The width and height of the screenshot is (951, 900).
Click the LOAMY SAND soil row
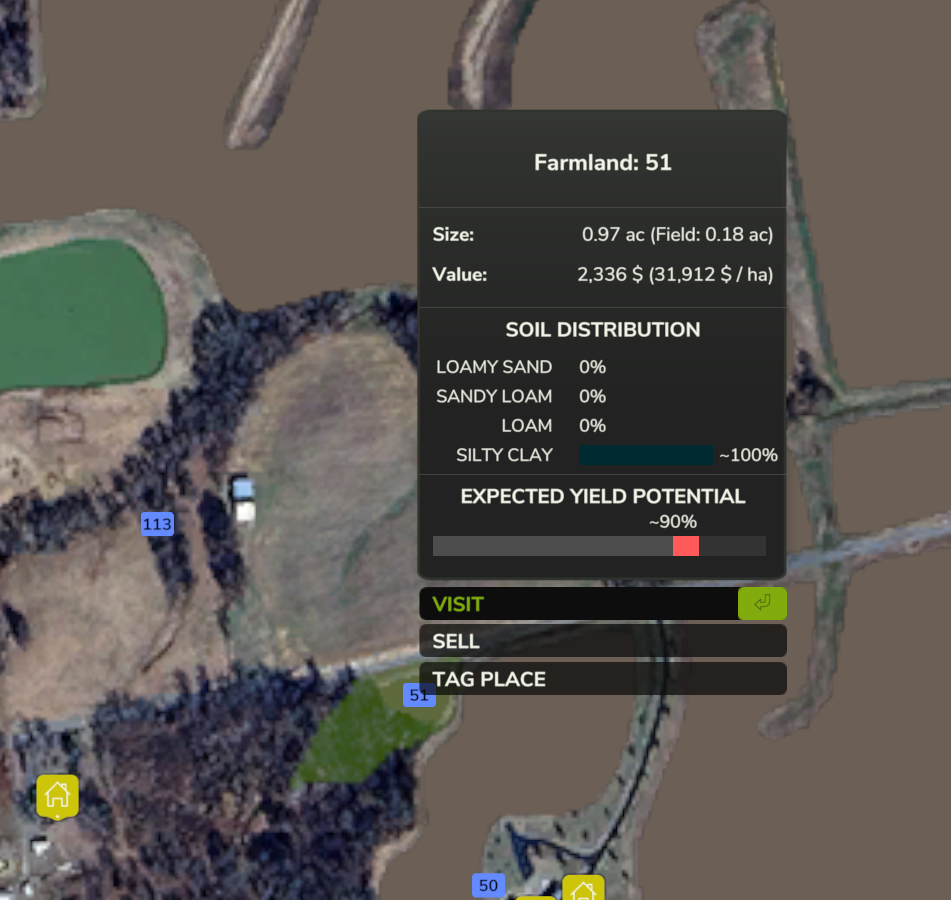tap(520, 367)
